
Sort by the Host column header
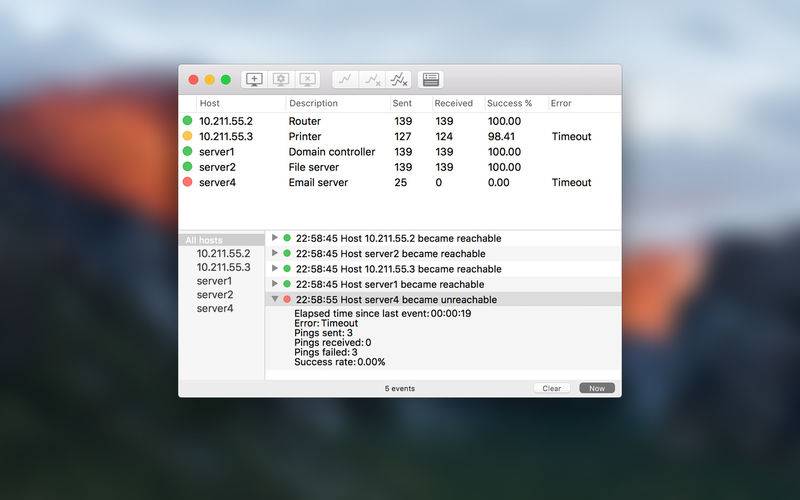pyautogui.click(x=210, y=103)
